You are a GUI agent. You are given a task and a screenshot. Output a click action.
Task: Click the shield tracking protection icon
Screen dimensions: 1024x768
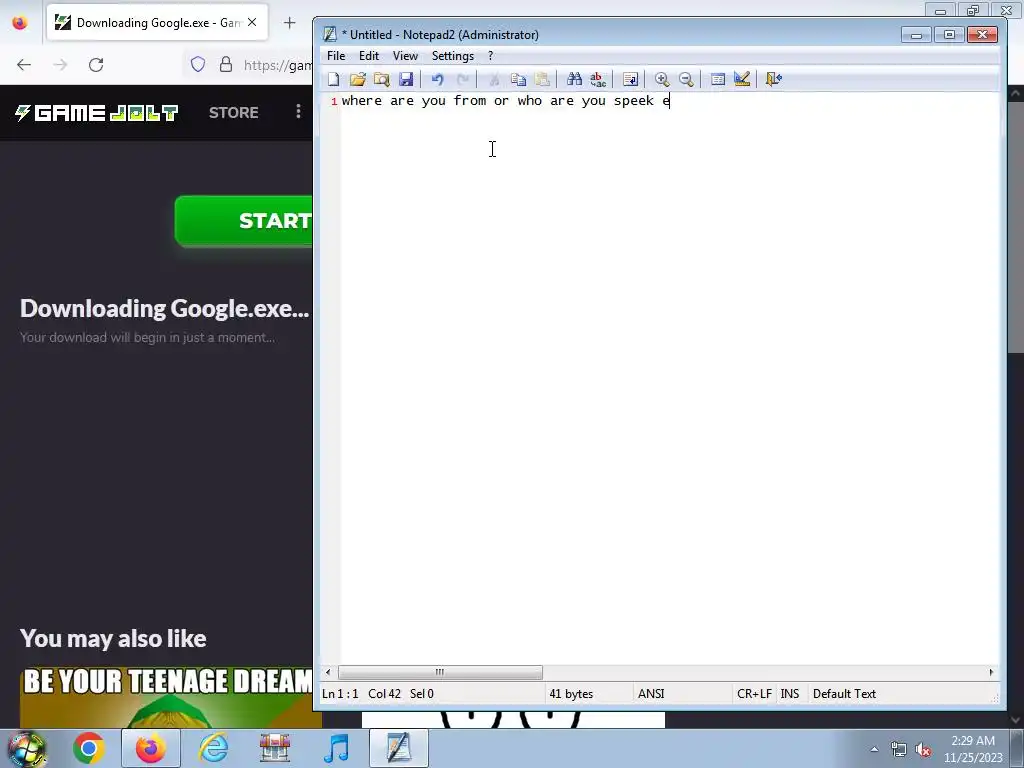198,64
